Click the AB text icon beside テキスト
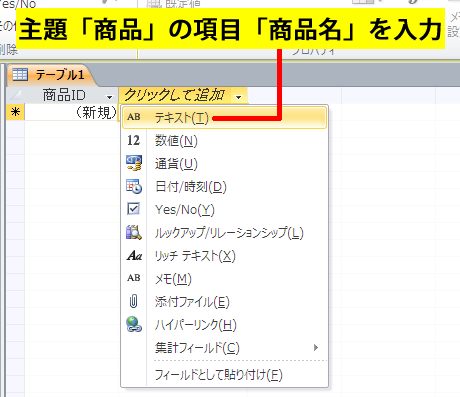Viewport: 460px width, 397px height. pyautogui.click(x=134, y=117)
